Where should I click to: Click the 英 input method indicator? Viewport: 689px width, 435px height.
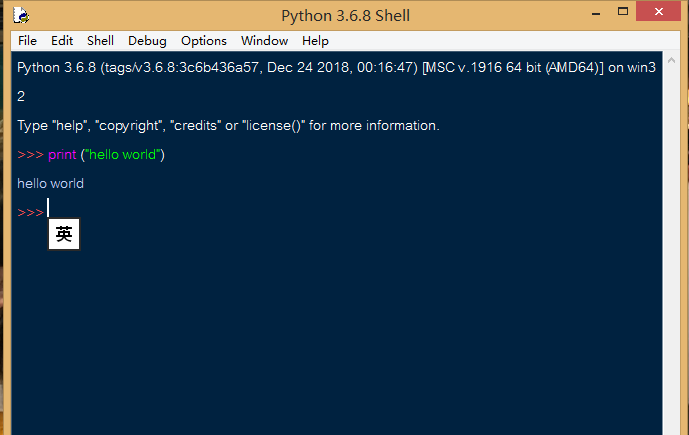click(64, 235)
